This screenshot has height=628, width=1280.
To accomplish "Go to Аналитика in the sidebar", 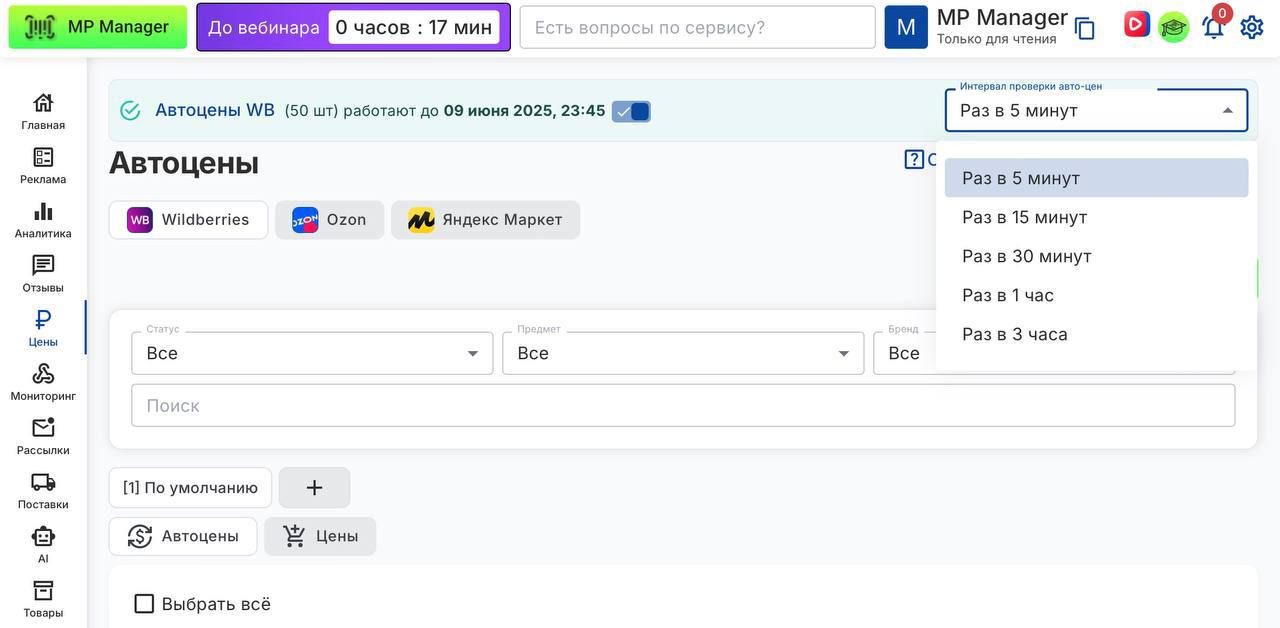I will tap(43, 220).
